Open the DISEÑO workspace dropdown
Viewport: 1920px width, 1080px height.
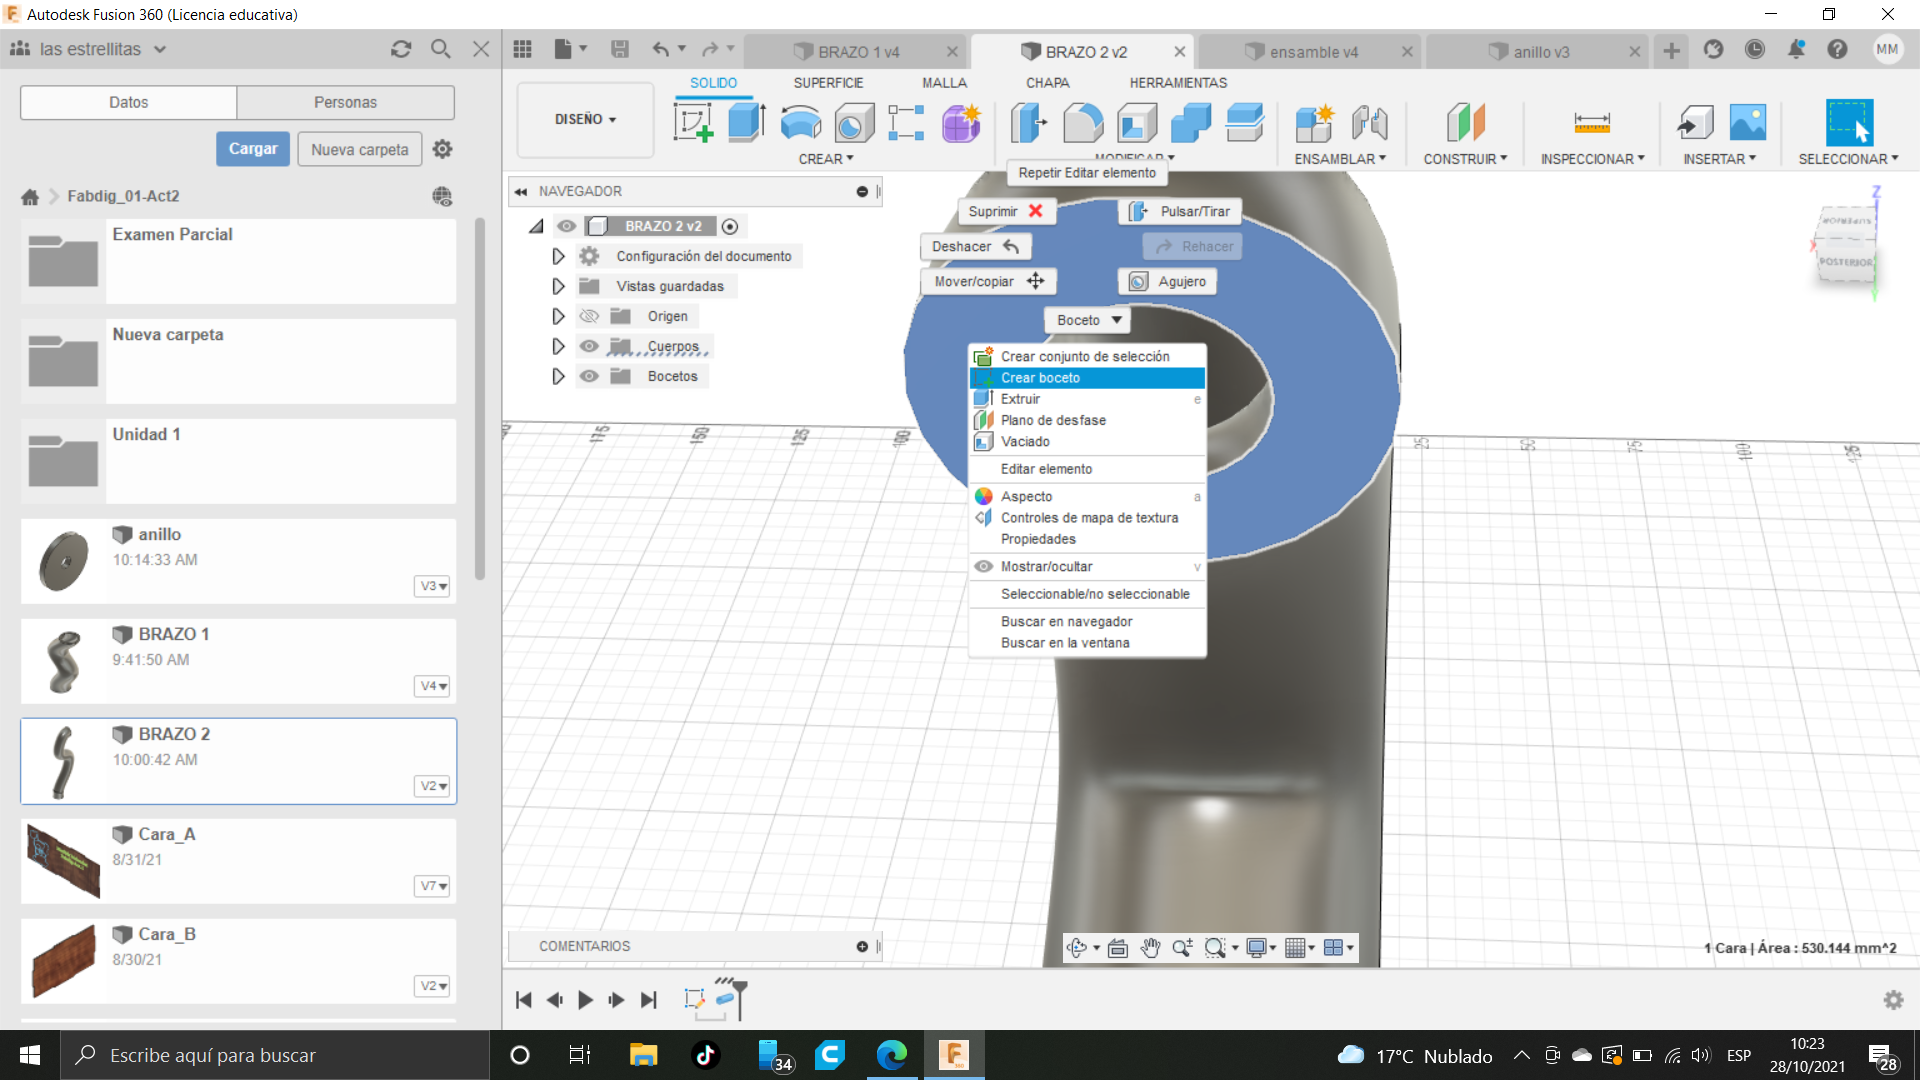pyautogui.click(x=585, y=119)
